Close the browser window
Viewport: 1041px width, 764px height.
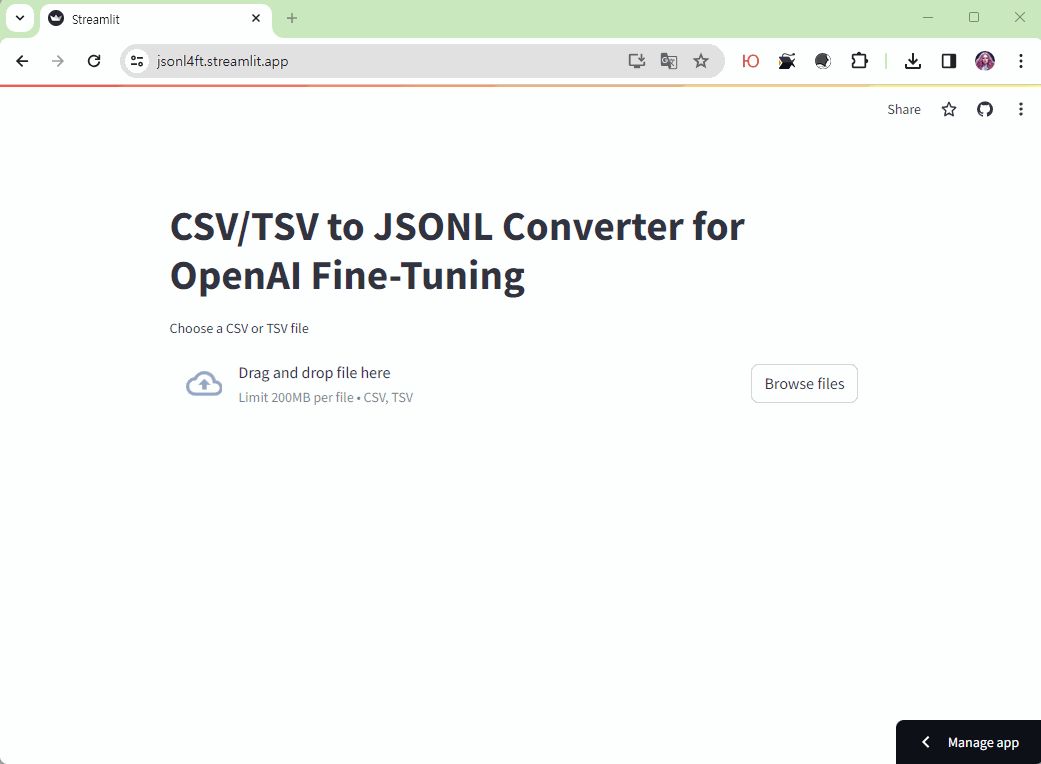click(1020, 17)
